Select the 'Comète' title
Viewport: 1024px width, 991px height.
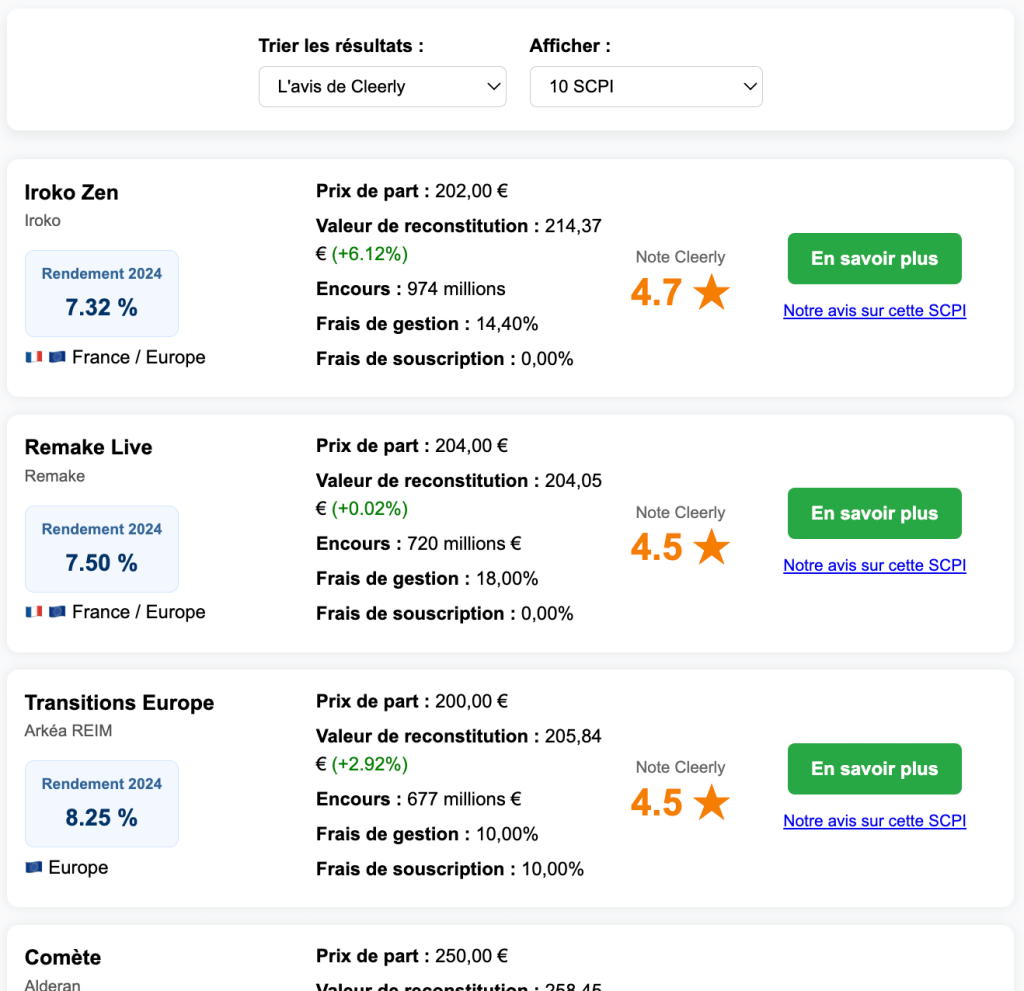tap(63, 958)
